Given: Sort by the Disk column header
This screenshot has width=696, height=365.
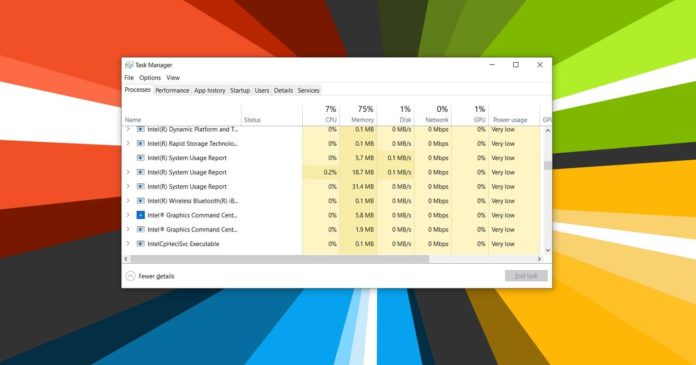Looking at the screenshot, I should (x=395, y=115).
